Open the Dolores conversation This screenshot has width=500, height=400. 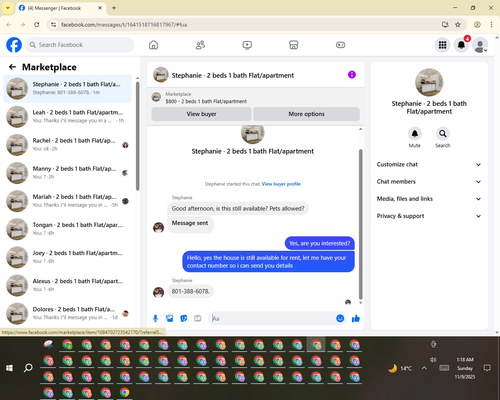pos(67,313)
